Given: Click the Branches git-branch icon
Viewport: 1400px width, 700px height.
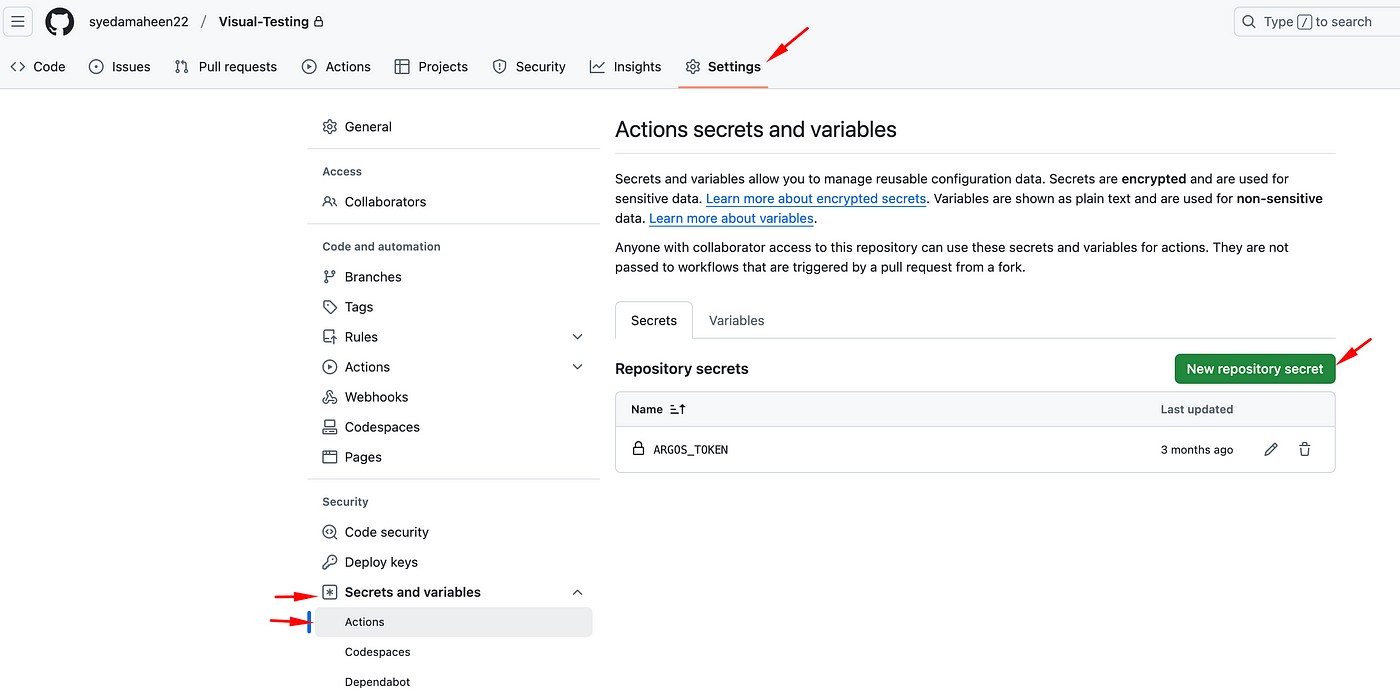Looking at the screenshot, I should coord(330,277).
